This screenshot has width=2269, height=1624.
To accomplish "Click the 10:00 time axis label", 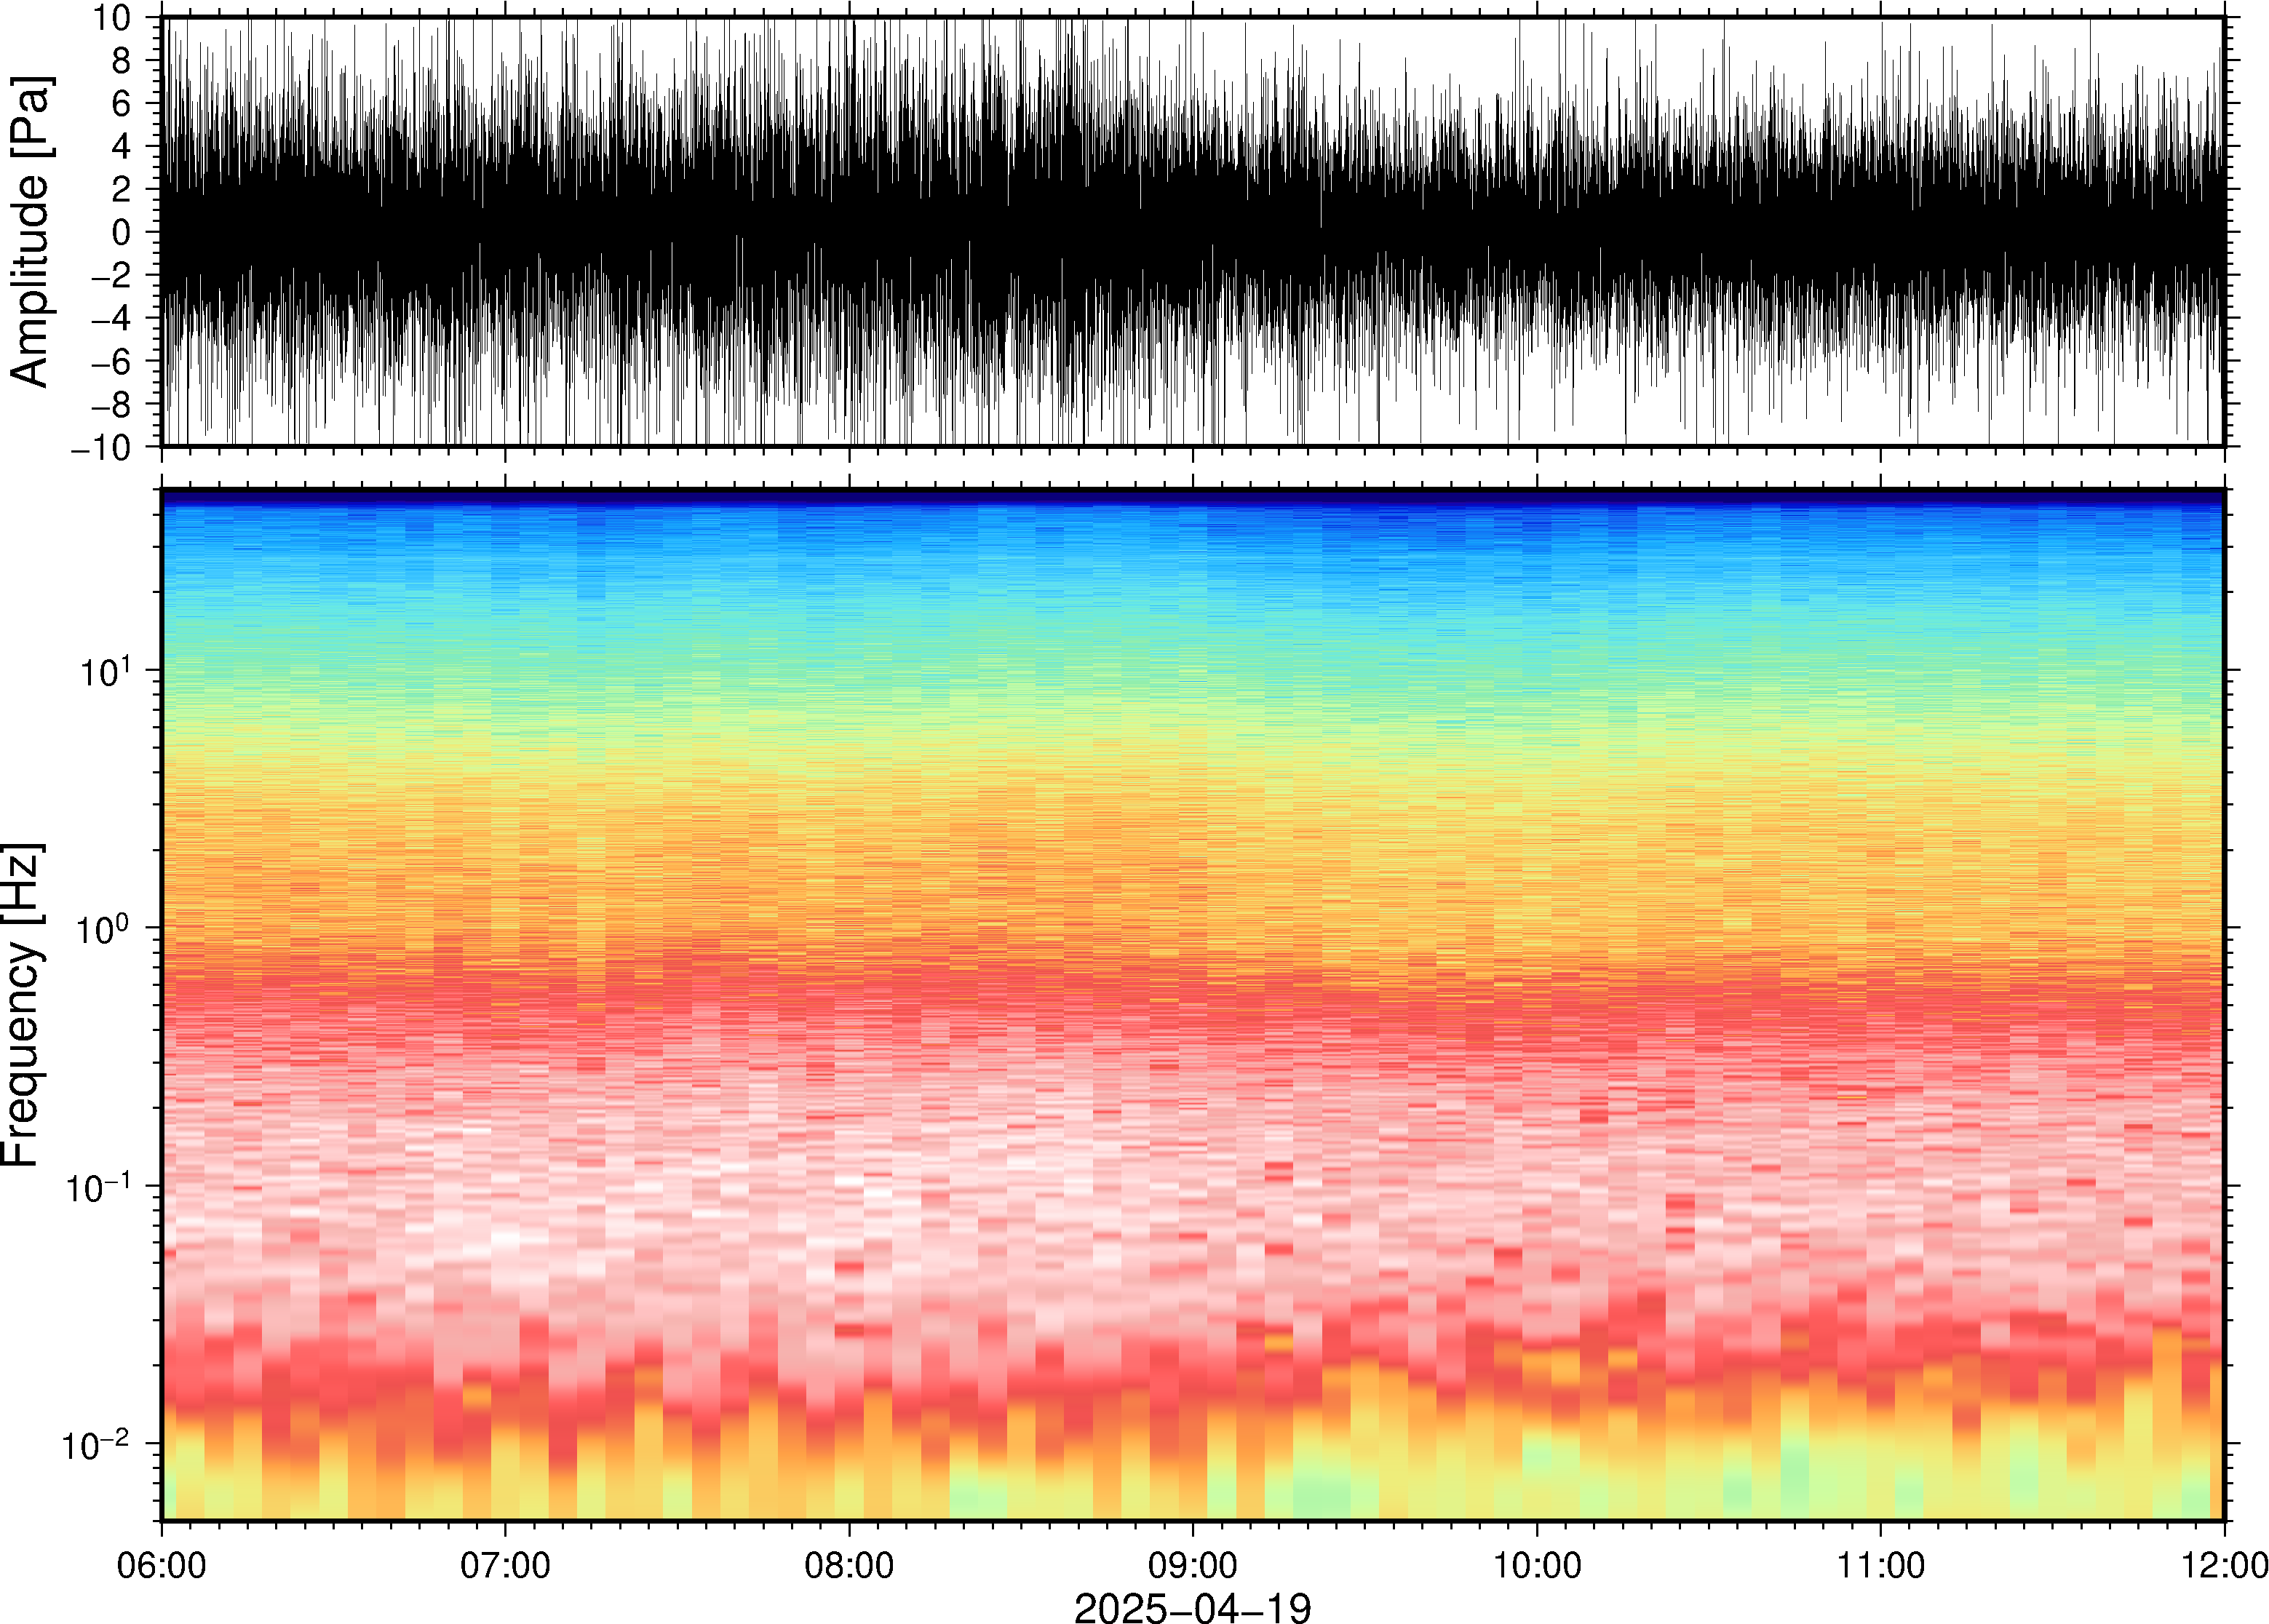I will (x=1537, y=1565).
